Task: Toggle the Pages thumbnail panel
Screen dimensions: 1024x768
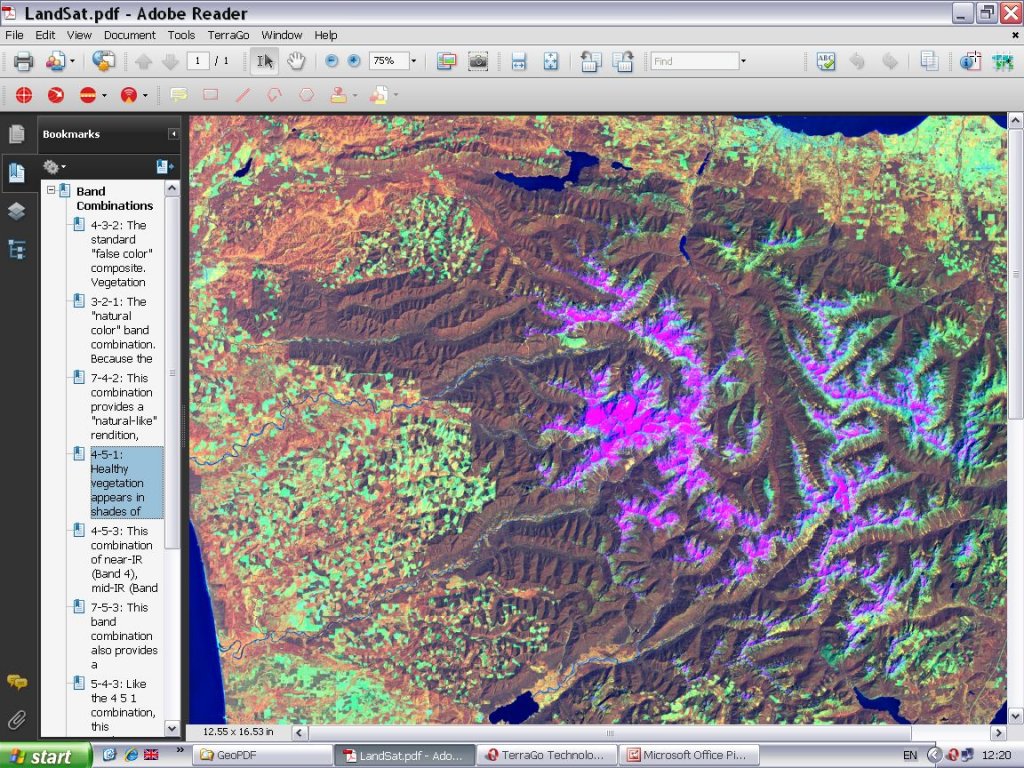Action: (16, 134)
